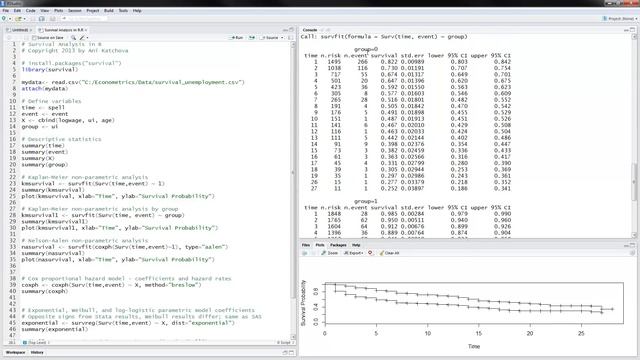Close the Untitled1 editor tab
640x360 pixels.
tap(31, 30)
